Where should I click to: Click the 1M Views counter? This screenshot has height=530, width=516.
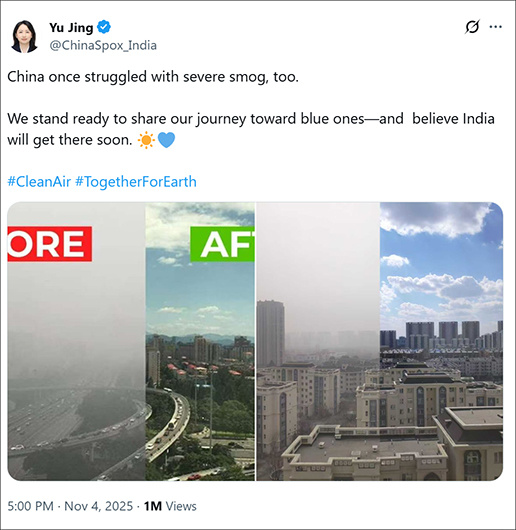coord(170,506)
